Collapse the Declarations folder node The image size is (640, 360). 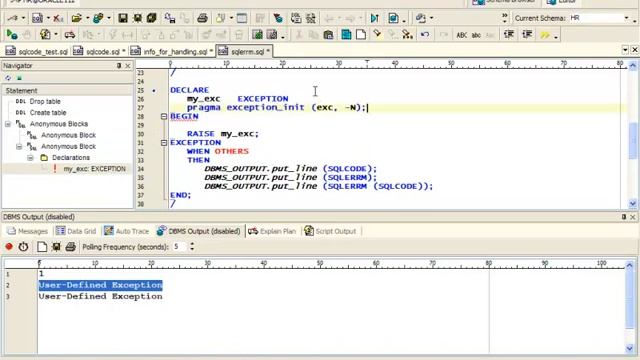pyautogui.click(x=31, y=158)
